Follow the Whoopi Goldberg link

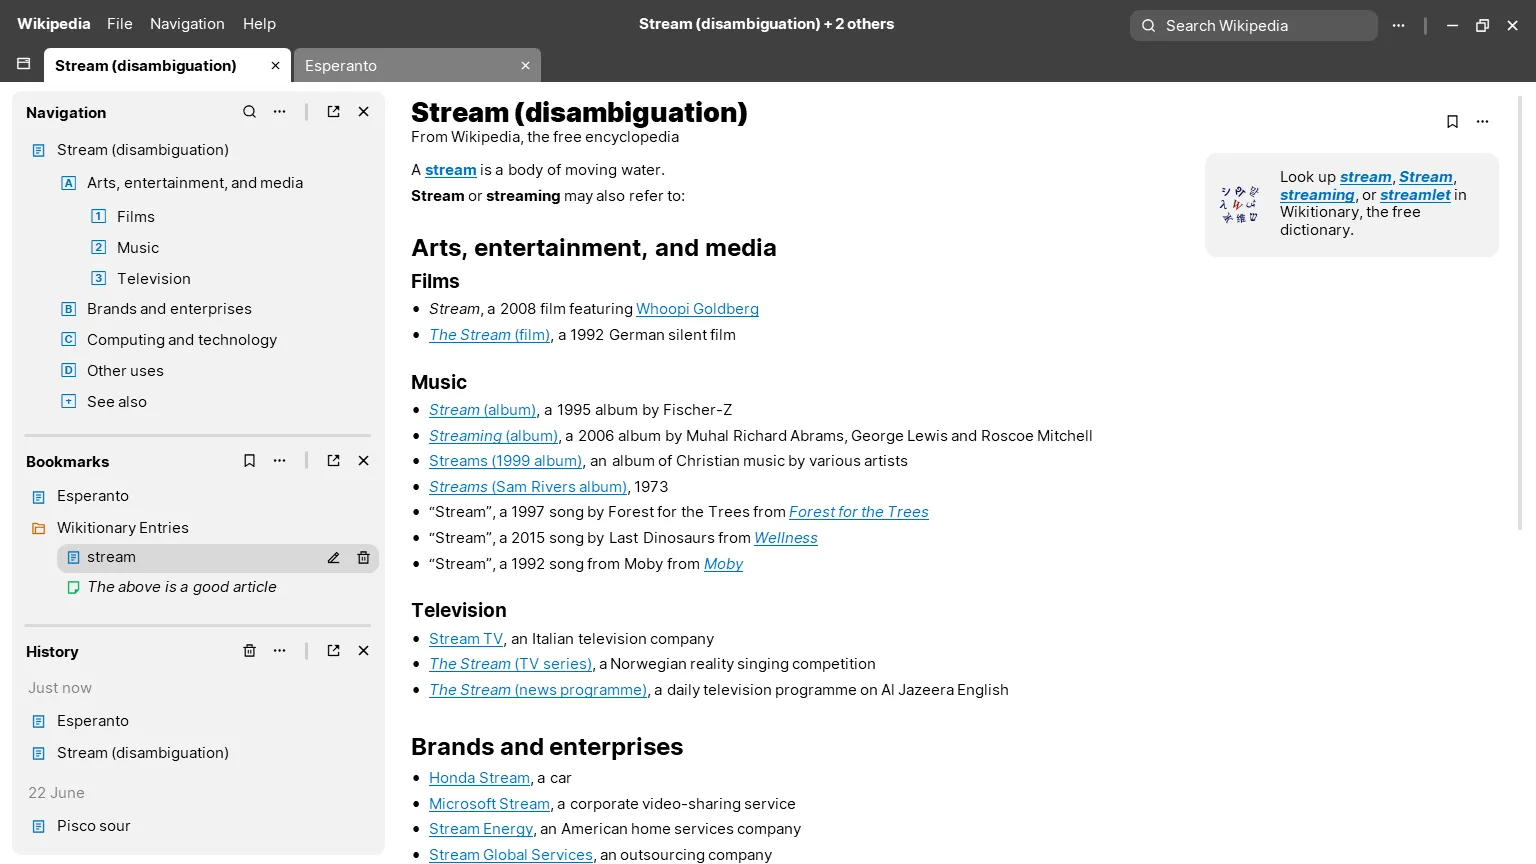click(697, 308)
